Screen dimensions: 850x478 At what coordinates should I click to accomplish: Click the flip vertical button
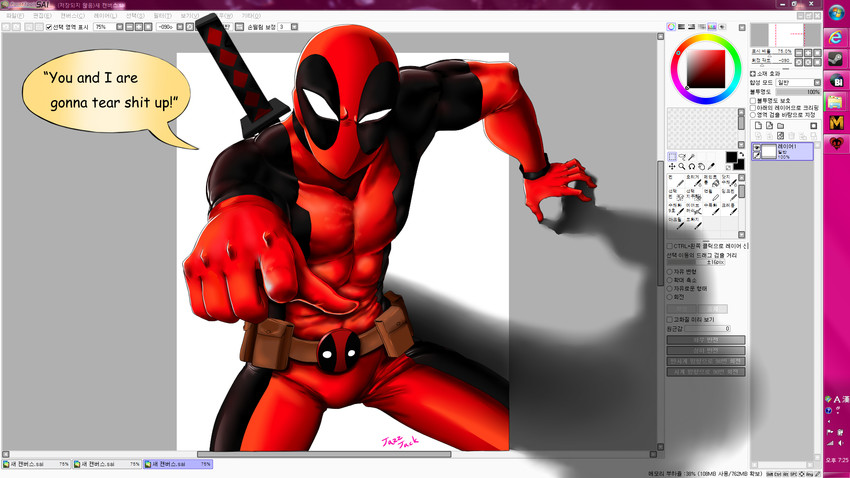(x=706, y=351)
